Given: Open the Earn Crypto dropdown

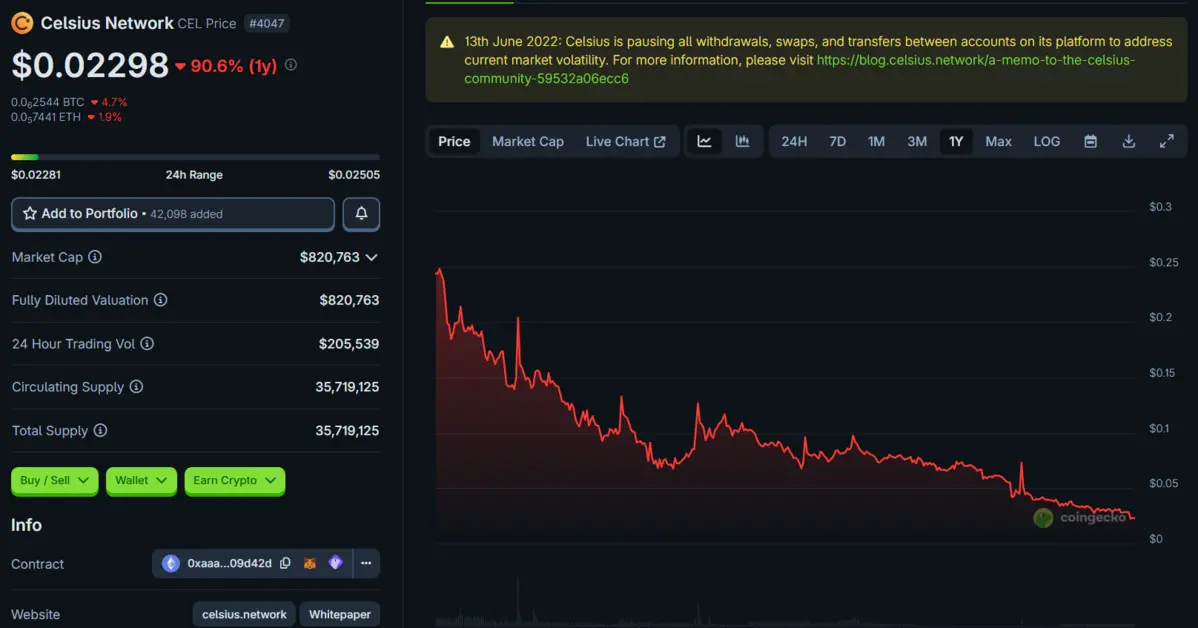Looking at the screenshot, I should pos(235,481).
